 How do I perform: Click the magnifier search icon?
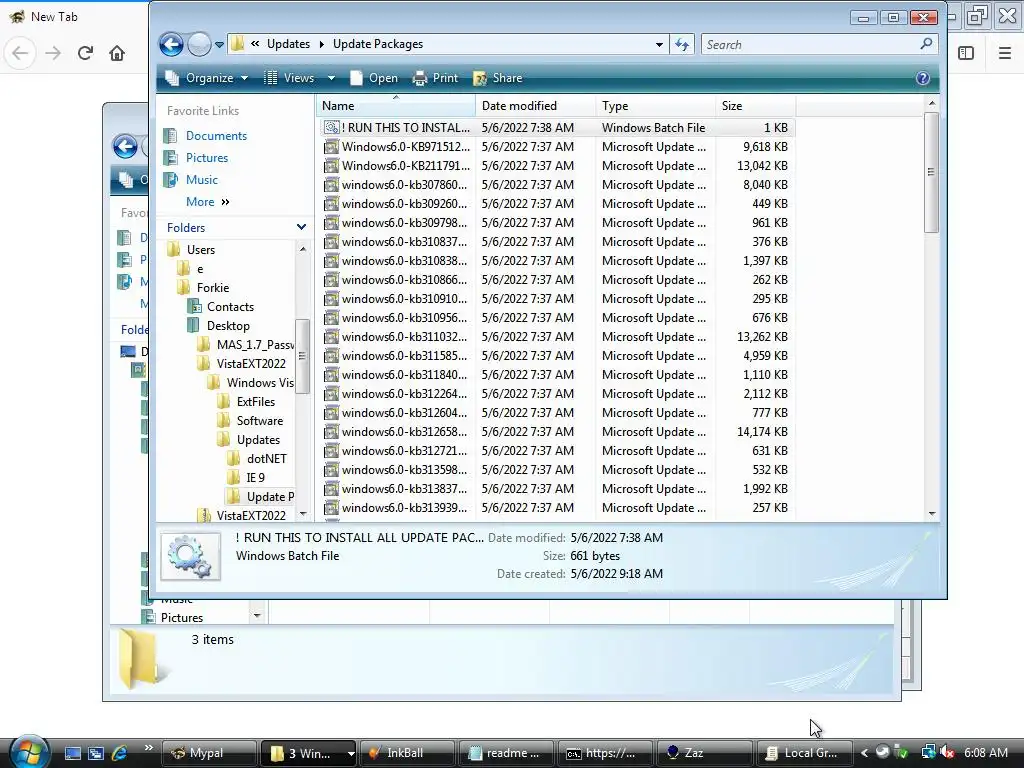(926, 44)
